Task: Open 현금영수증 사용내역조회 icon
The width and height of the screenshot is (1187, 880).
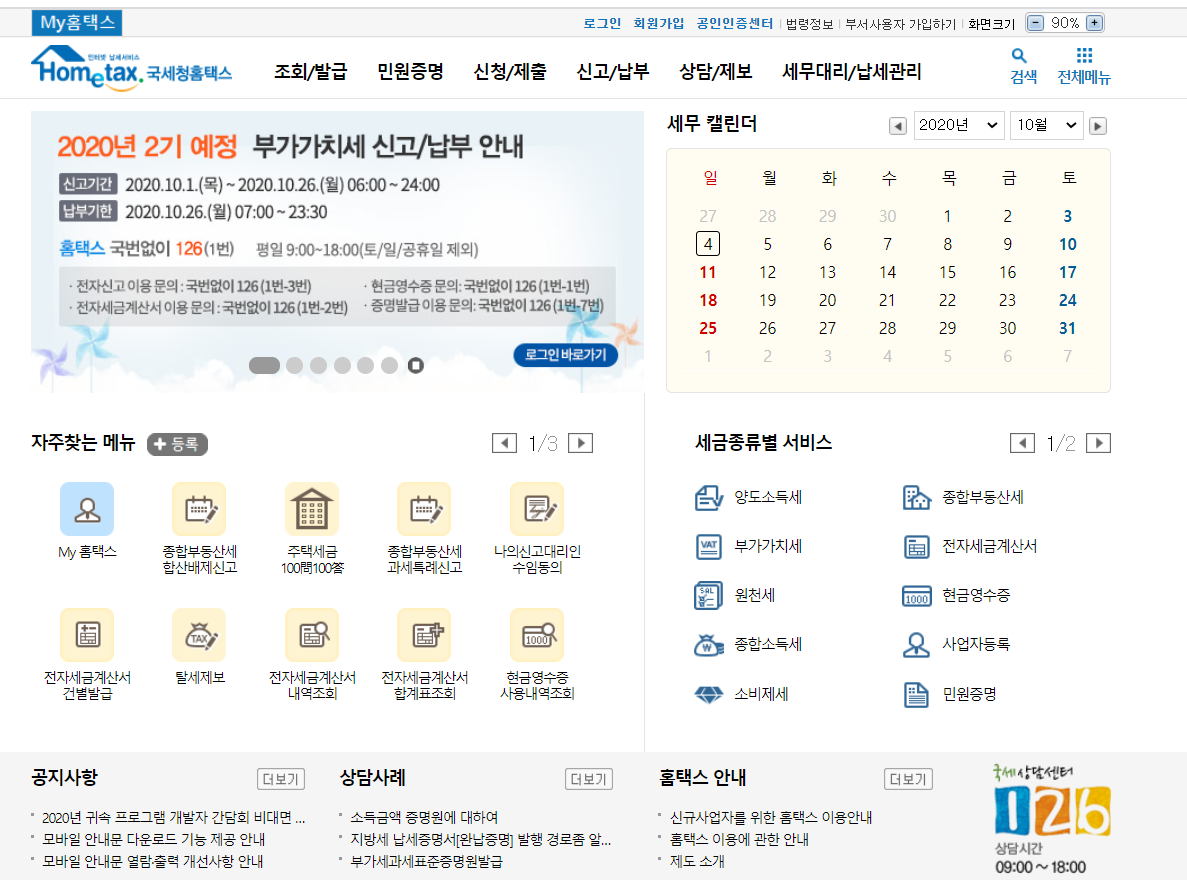Action: point(537,635)
